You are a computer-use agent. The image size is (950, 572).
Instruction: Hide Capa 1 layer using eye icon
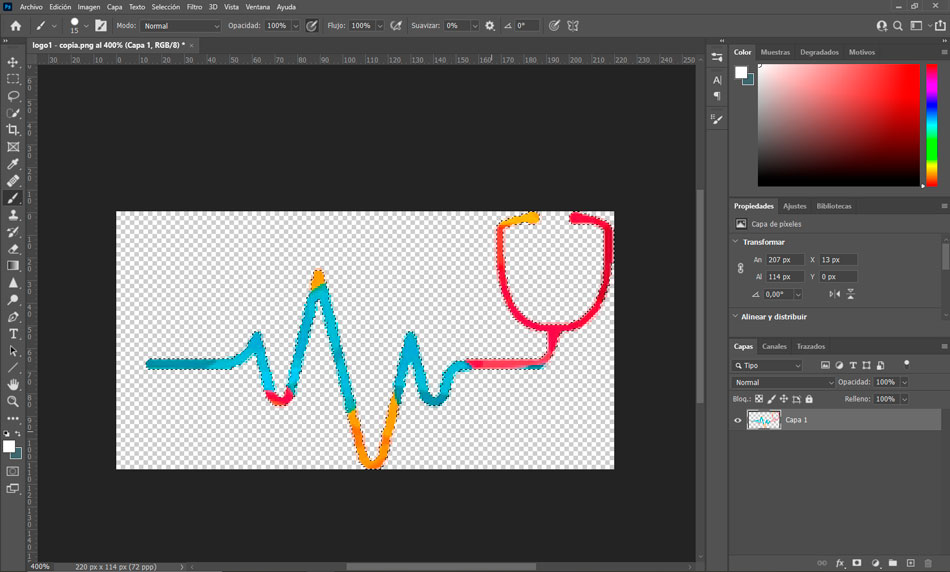[738, 421]
